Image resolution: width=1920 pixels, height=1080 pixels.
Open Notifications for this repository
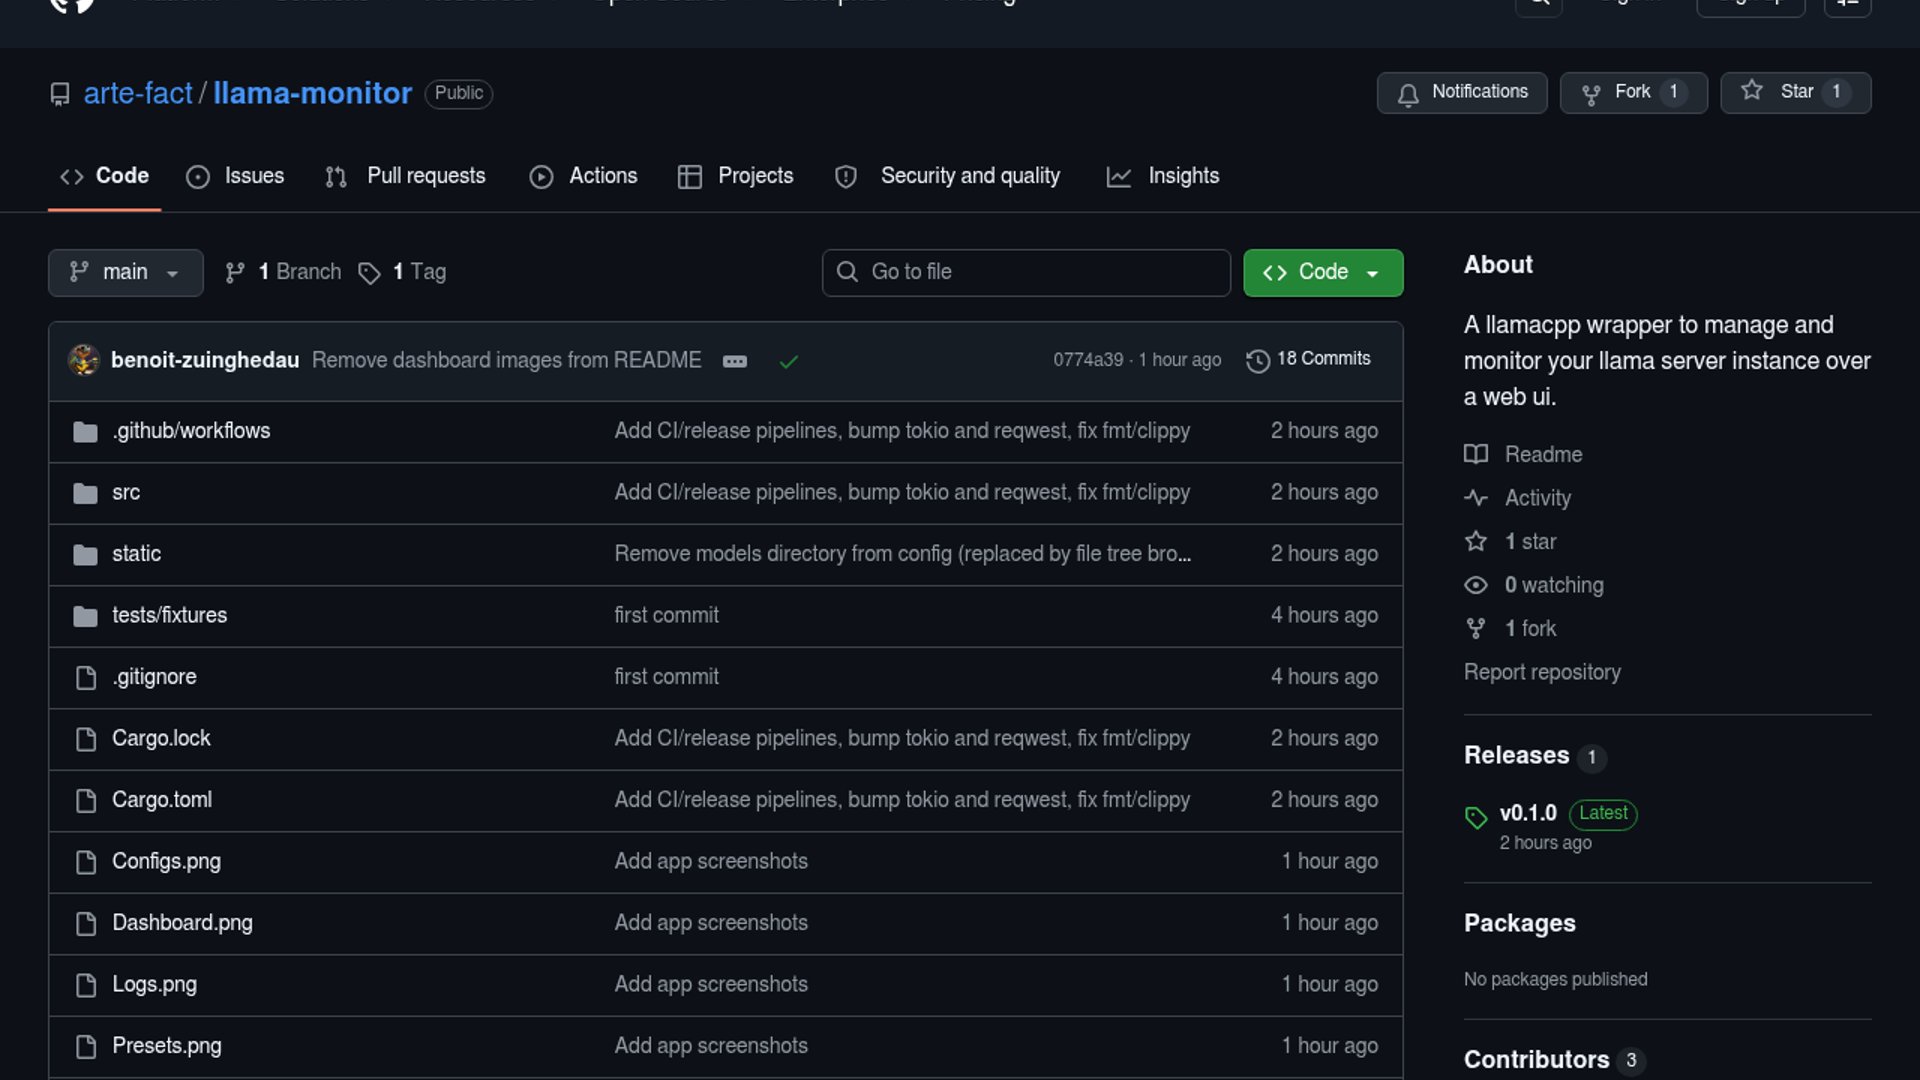point(1461,92)
